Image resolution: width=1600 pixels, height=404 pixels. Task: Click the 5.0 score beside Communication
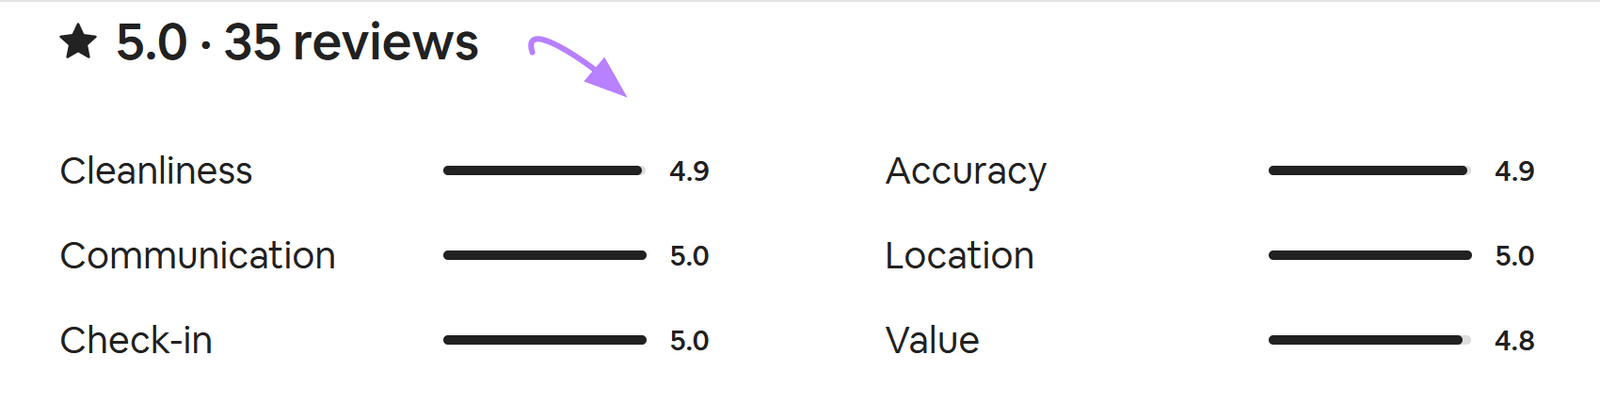click(689, 256)
